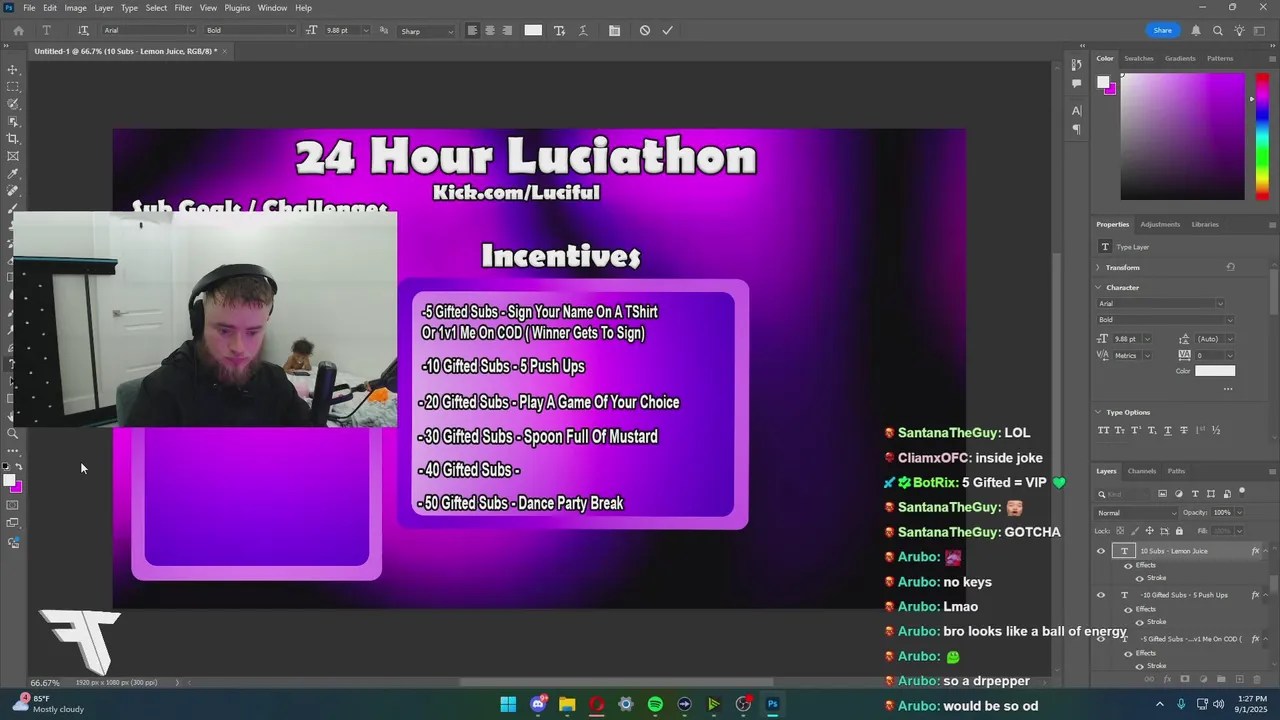Open the anti-aliasing dropdown showing Sharp
This screenshot has height=720, width=1280.
pos(427,31)
